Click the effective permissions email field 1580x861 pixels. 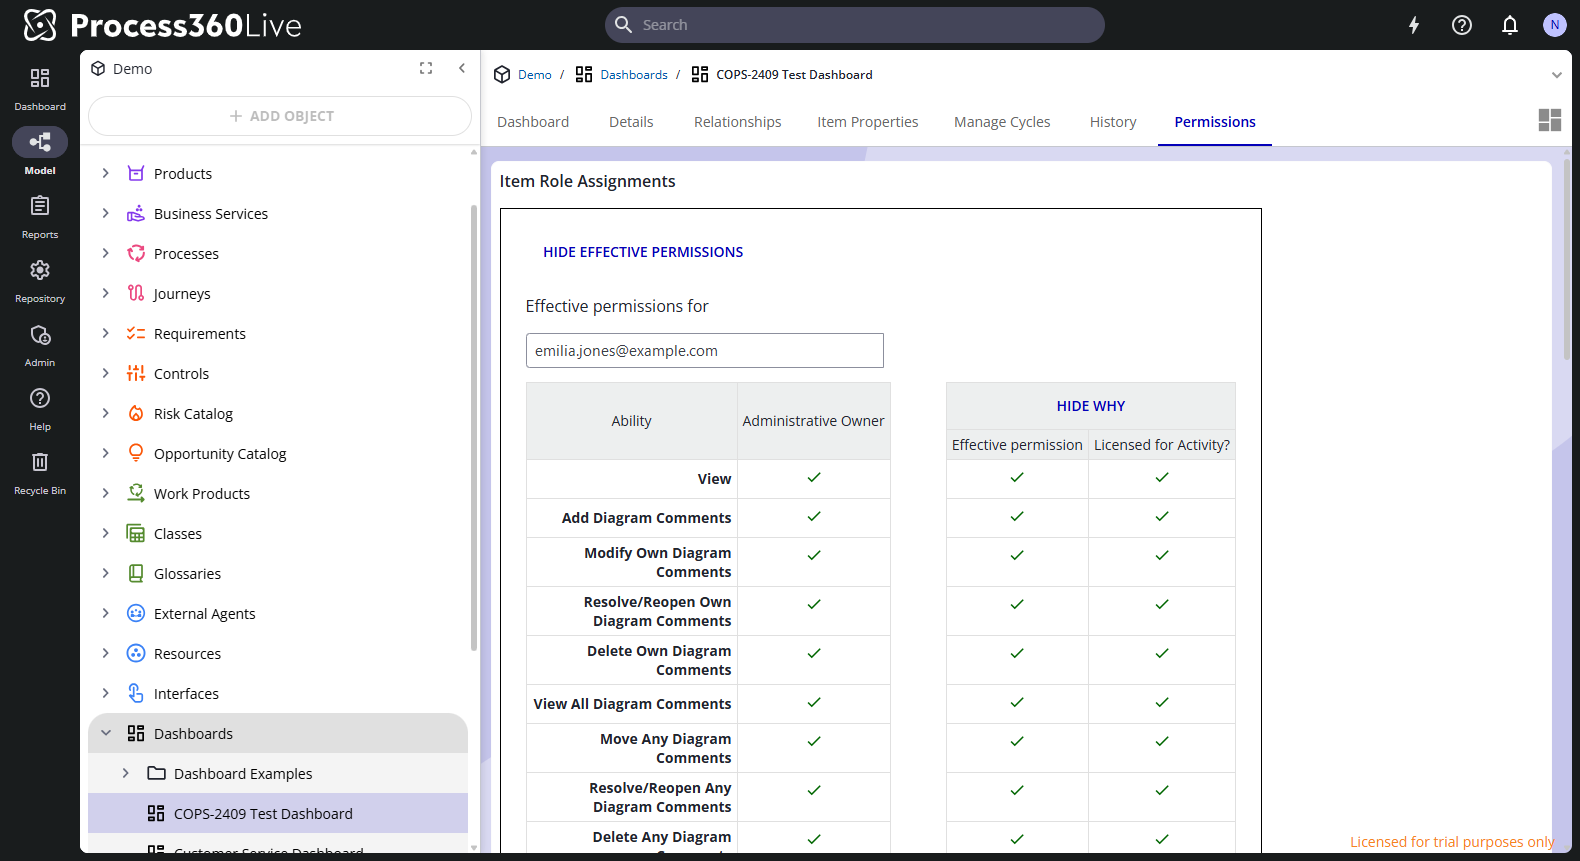[705, 351]
